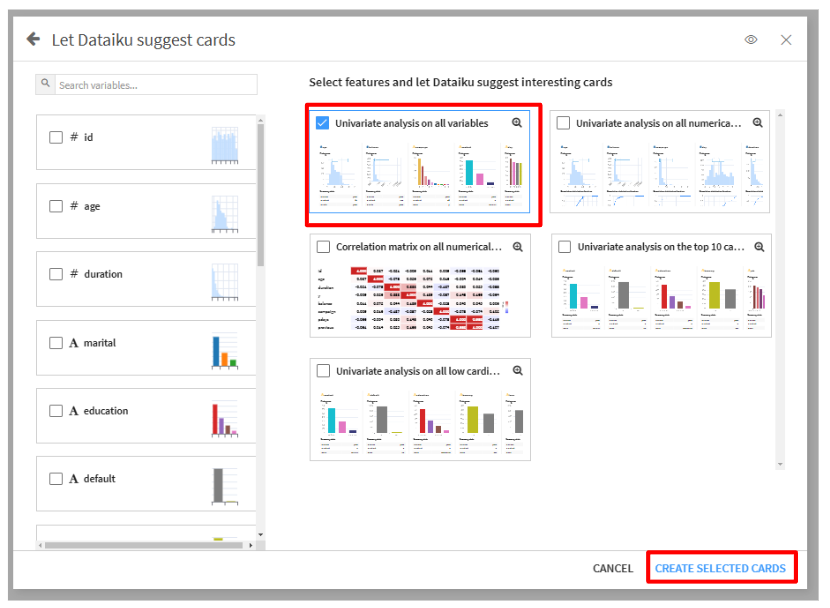Click the text type icon beside default
The image size is (830, 608).
click(74, 478)
